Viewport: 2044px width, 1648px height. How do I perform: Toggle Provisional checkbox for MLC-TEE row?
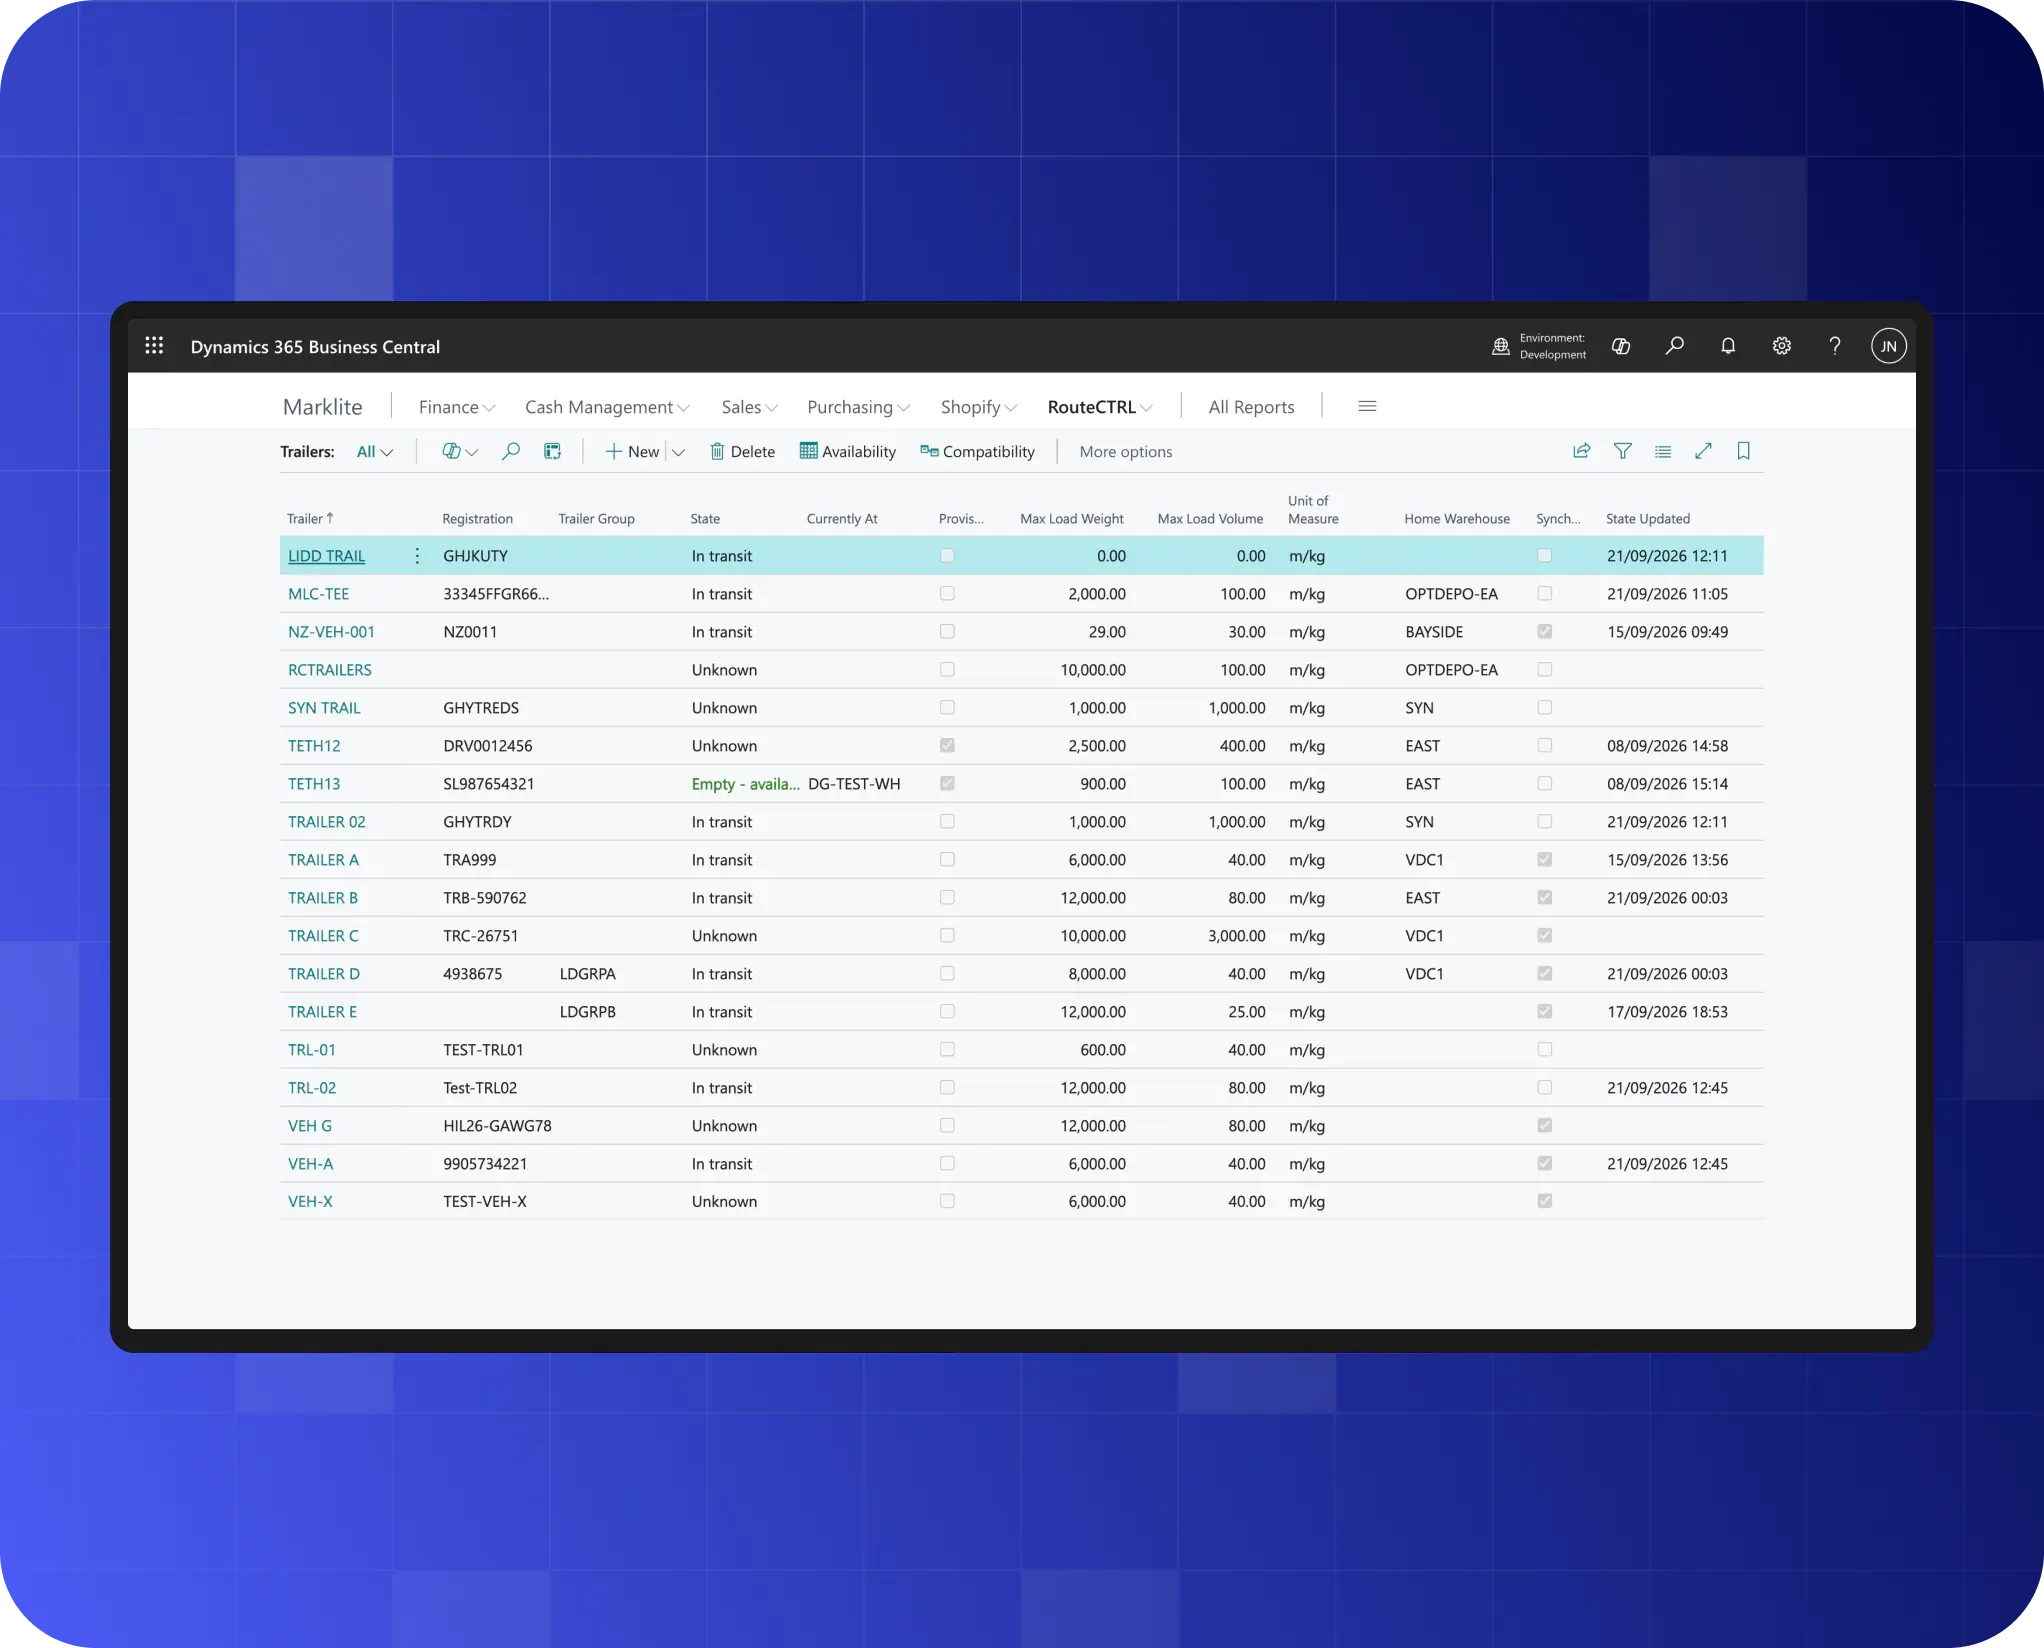tap(947, 594)
